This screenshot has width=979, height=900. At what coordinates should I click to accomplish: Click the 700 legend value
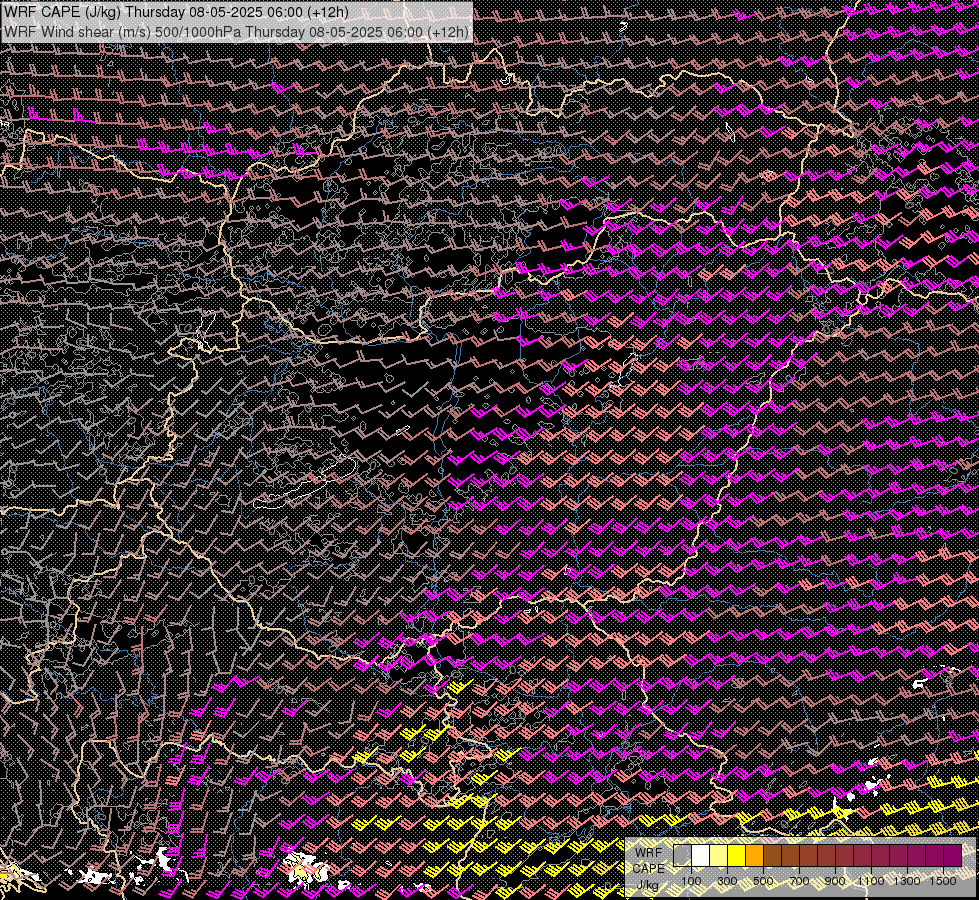[799, 881]
